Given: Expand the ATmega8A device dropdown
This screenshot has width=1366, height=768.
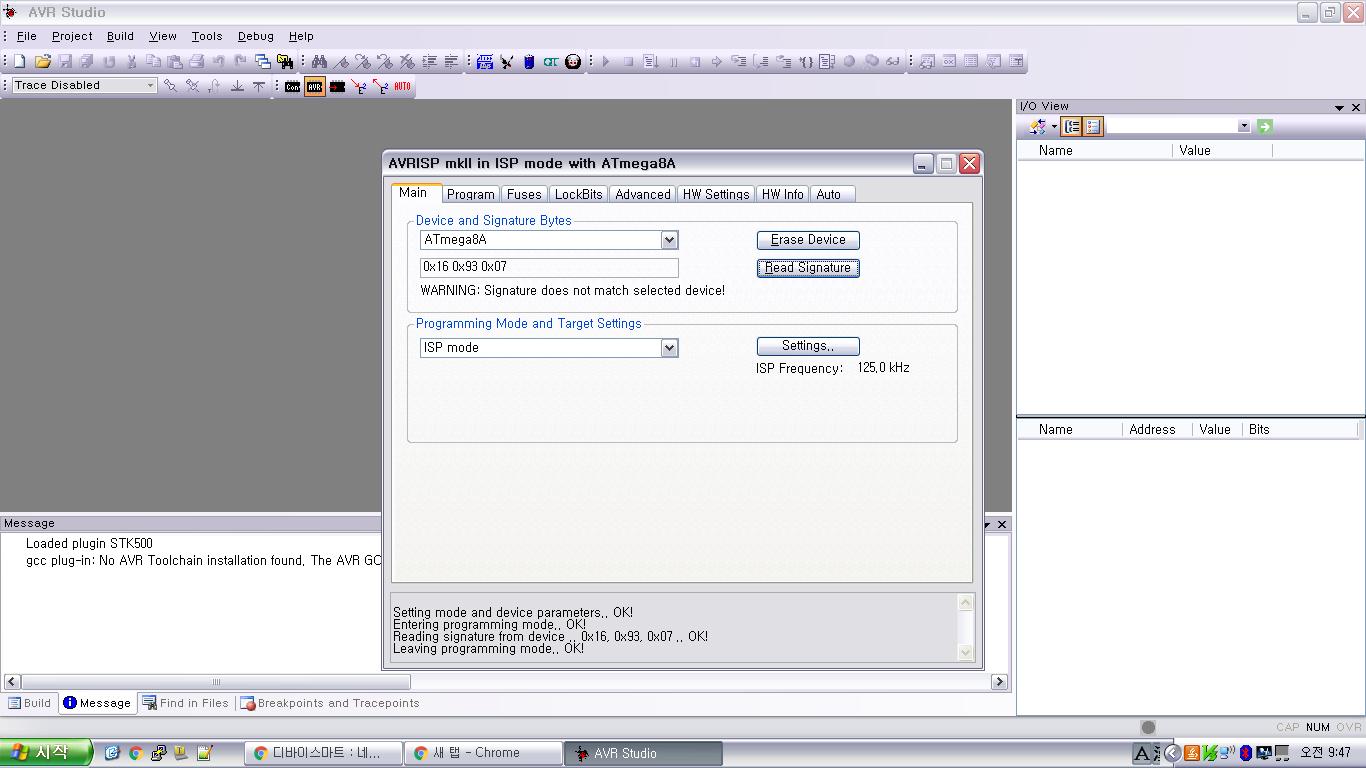Looking at the screenshot, I should click(x=669, y=240).
